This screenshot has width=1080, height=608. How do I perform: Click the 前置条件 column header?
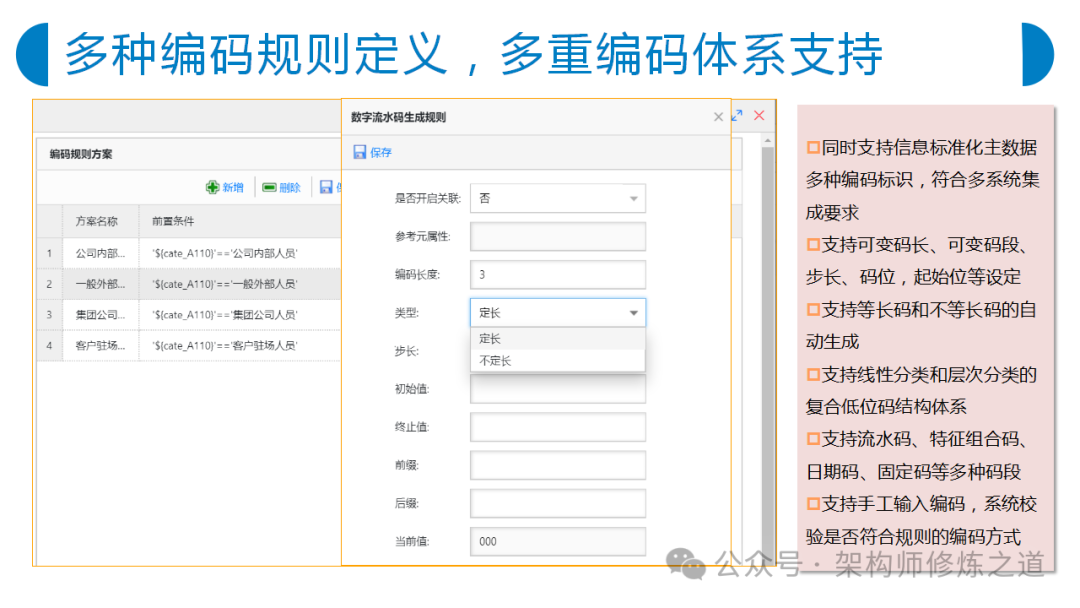pos(173,221)
